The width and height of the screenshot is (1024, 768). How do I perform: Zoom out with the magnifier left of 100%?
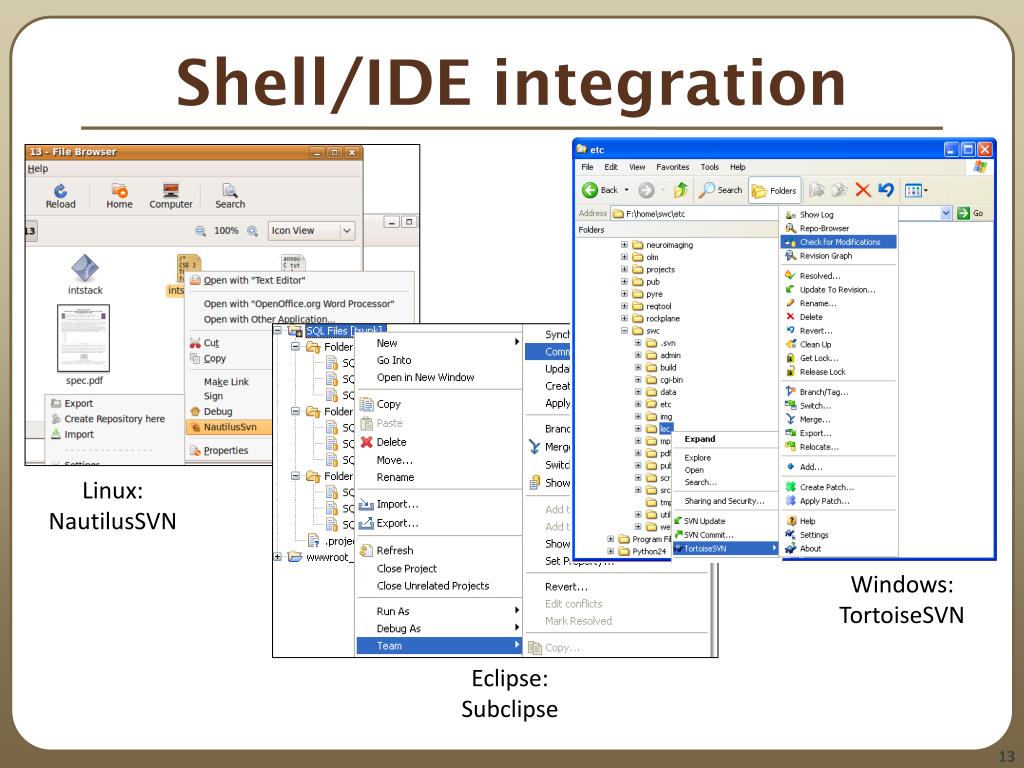point(200,231)
